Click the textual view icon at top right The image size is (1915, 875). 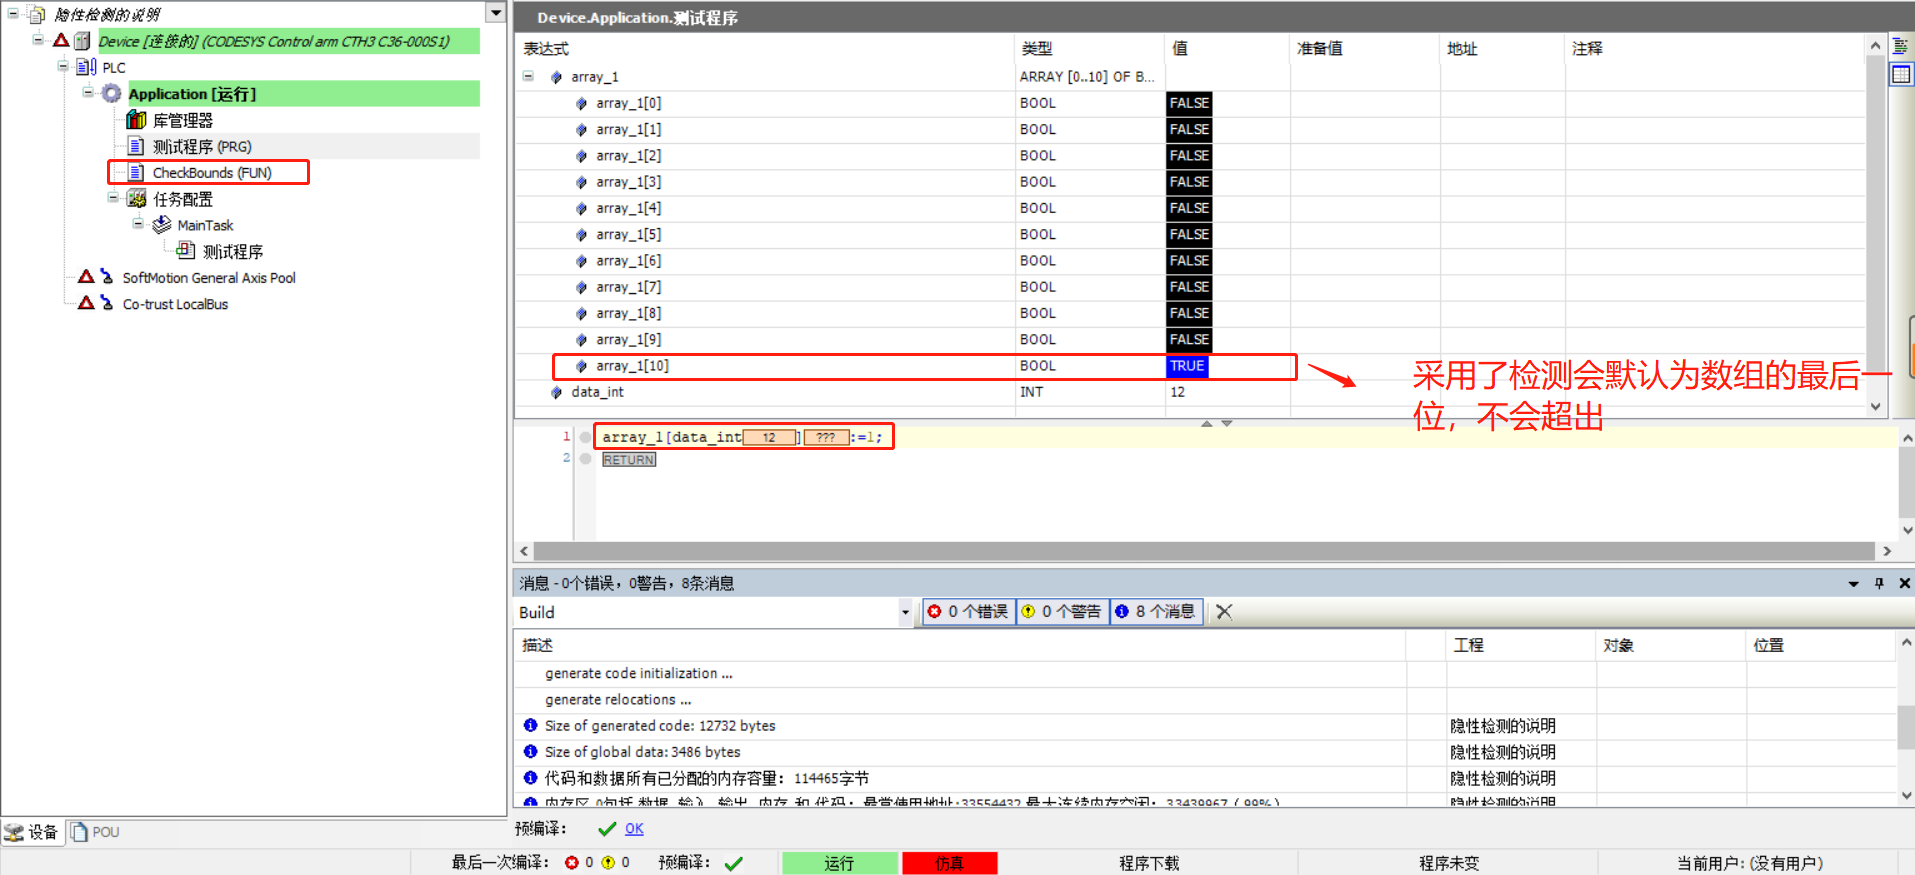[1901, 46]
